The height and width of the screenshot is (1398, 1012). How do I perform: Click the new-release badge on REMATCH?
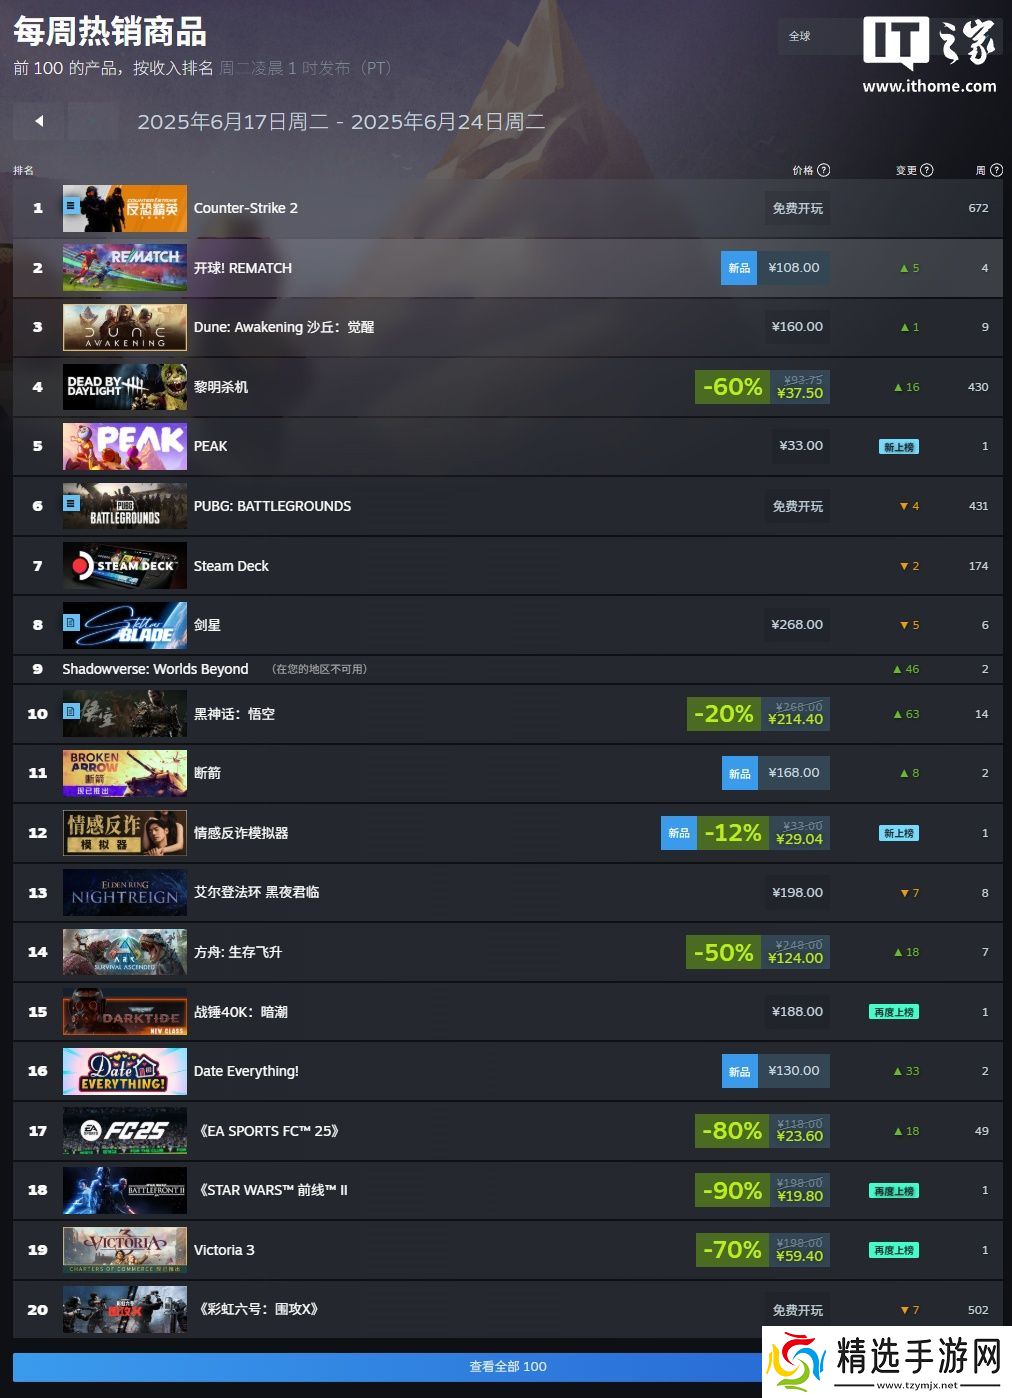pos(739,268)
